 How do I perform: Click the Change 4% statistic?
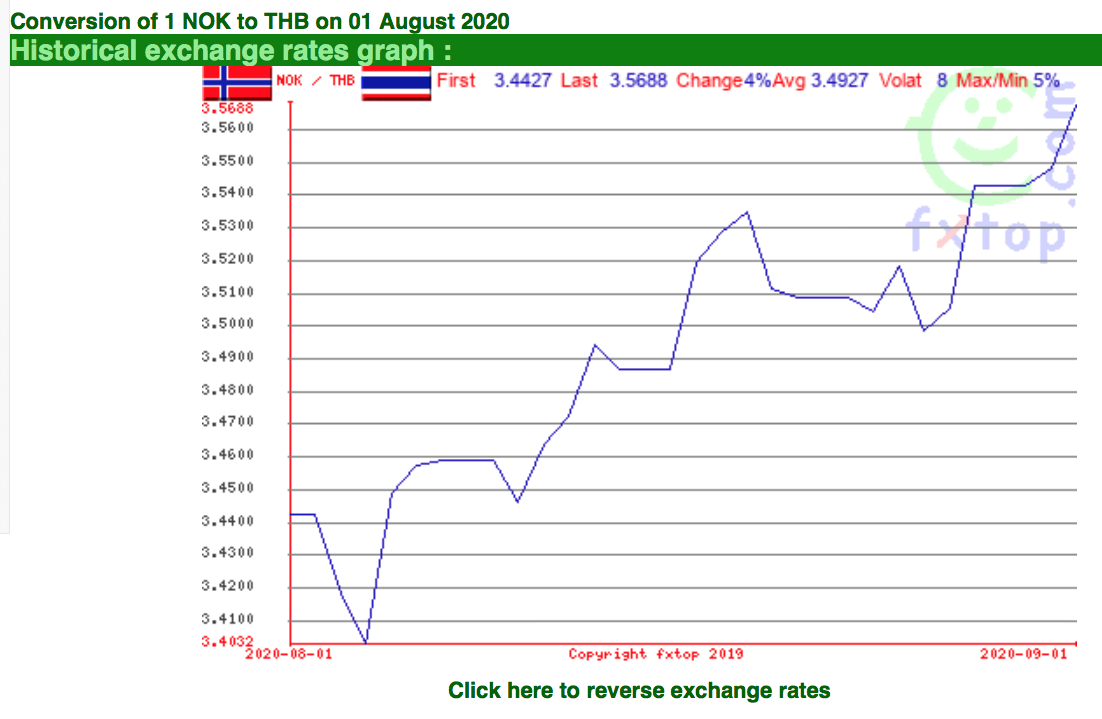click(723, 81)
